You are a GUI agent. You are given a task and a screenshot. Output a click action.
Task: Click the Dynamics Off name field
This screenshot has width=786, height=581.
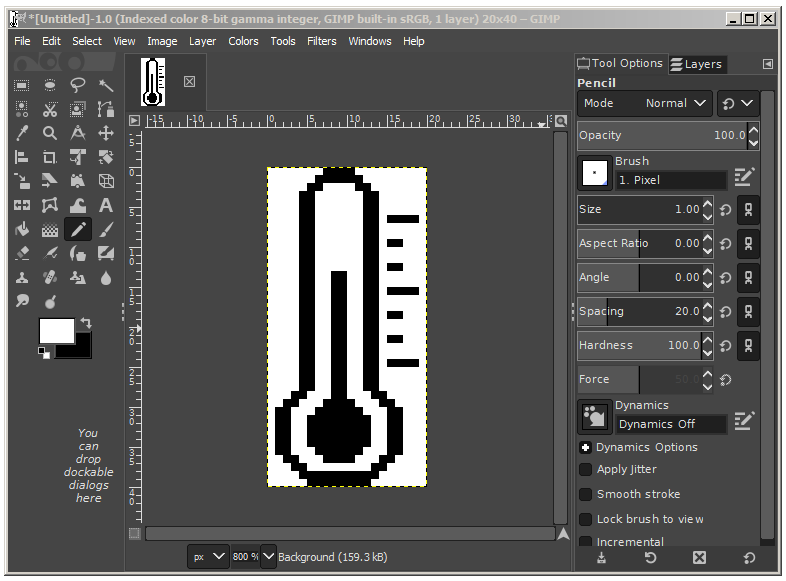point(670,424)
